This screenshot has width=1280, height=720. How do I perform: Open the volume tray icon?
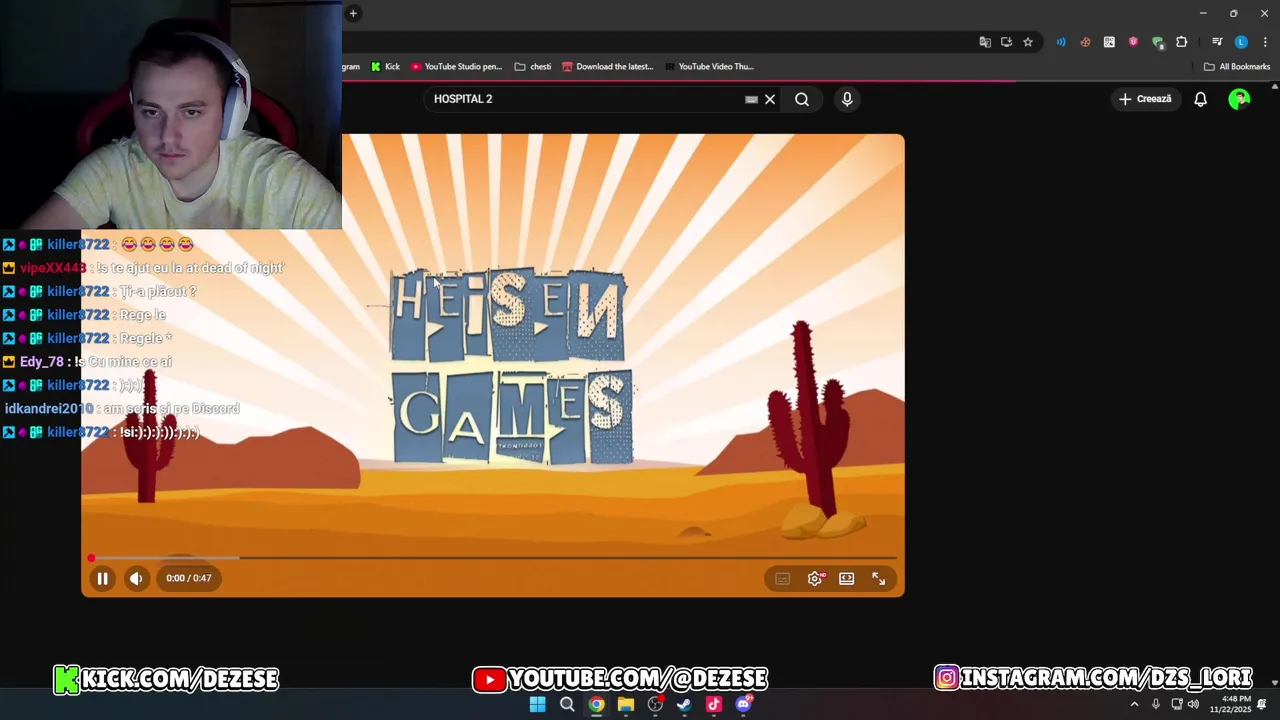[x=1193, y=705]
